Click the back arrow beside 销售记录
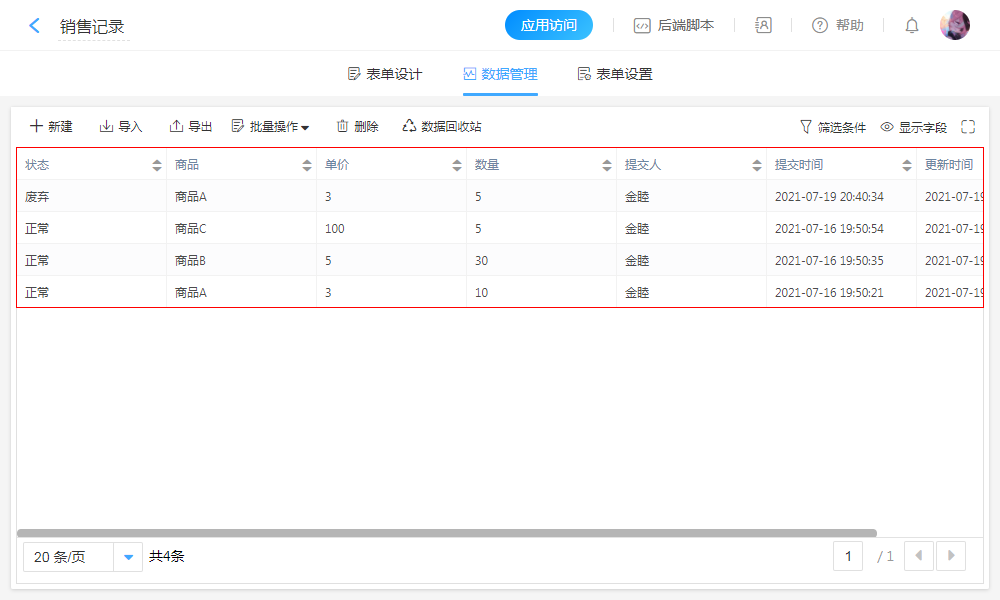The width and height of the screenshot is (1000, 600). 35,26
